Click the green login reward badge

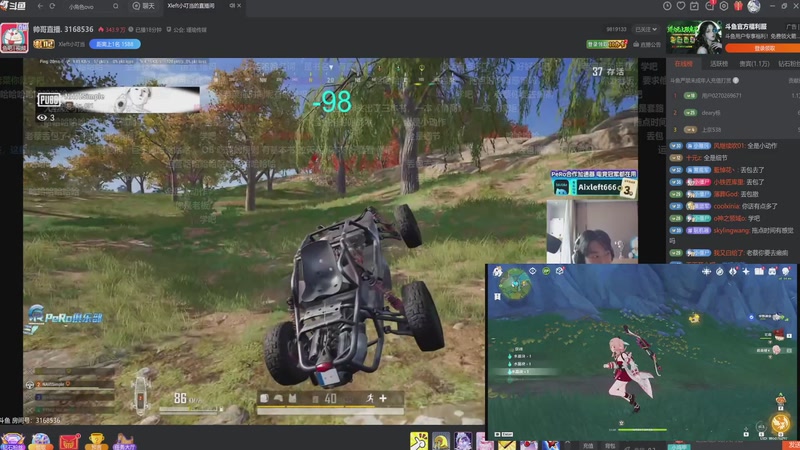point(607,44)
